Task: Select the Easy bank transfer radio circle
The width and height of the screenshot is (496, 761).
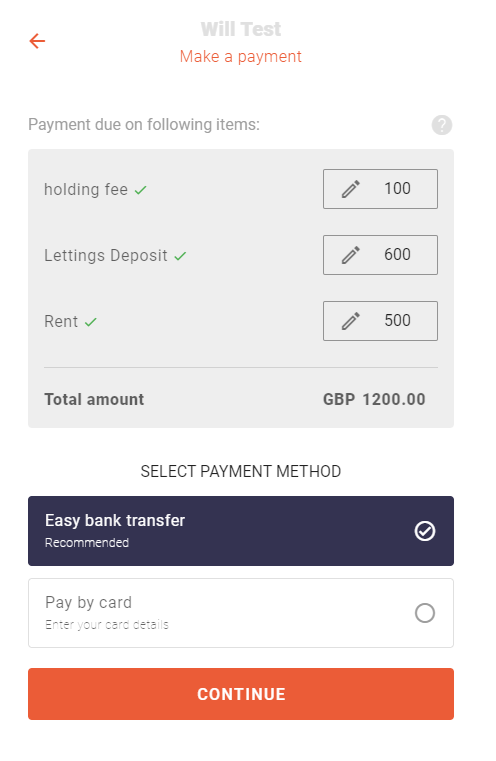Action: pyautogui.click(x=425, y=530)
